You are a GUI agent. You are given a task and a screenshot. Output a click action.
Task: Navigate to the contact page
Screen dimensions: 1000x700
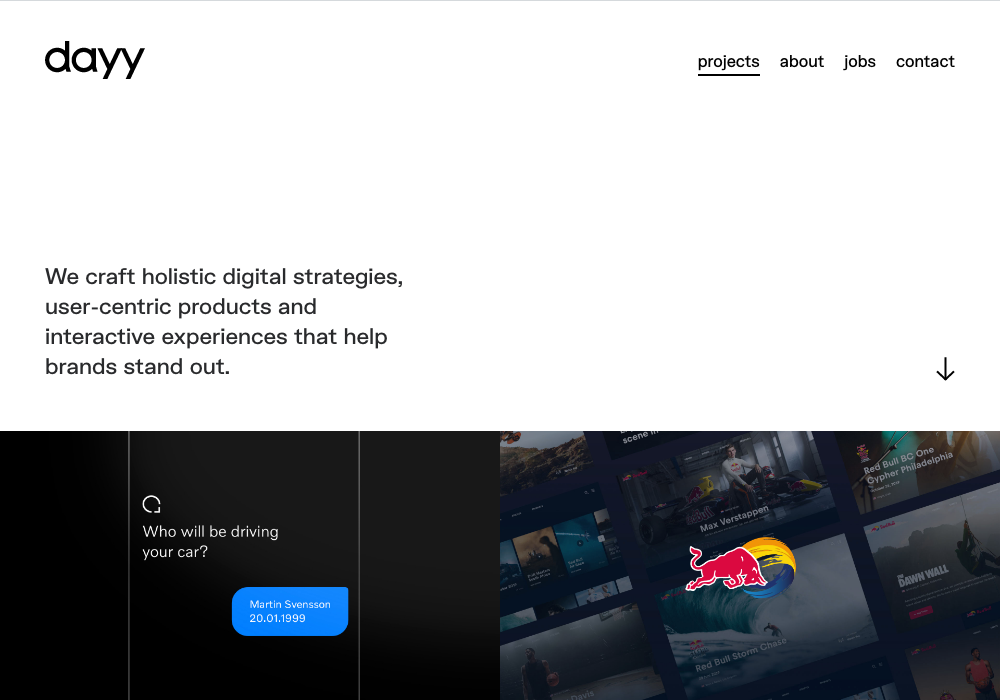[925, 62]
